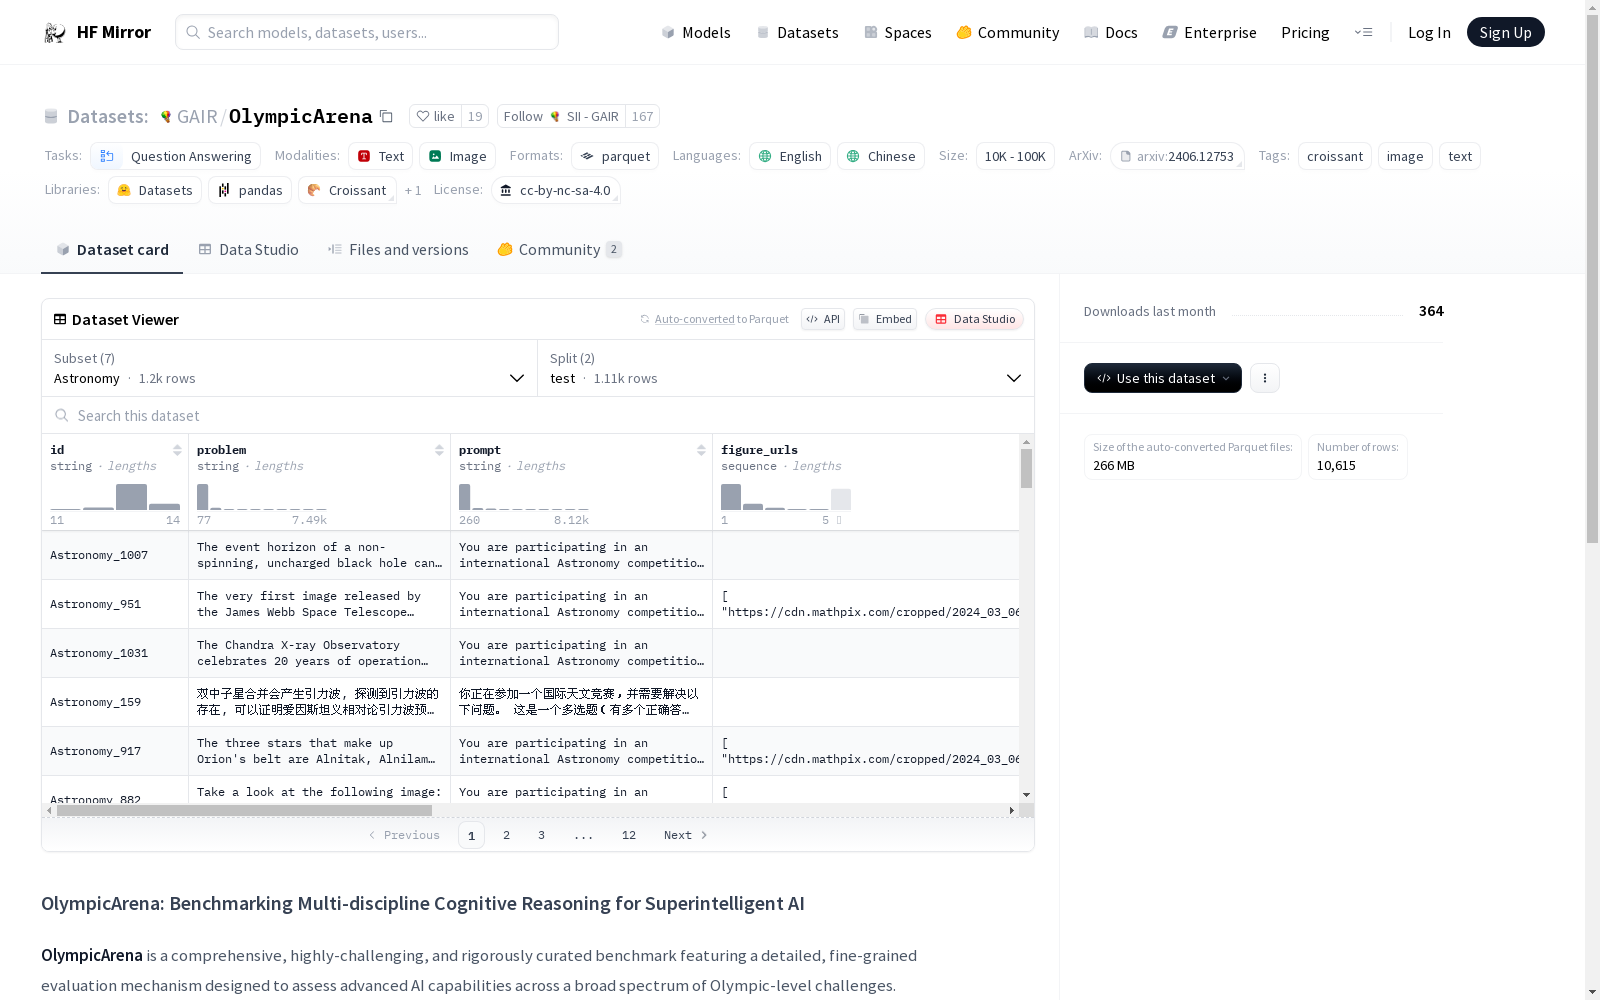Viewport: 1600px width, 1000px height.
Task: Open the API button in Dataset Viewer
Action: 823,319
